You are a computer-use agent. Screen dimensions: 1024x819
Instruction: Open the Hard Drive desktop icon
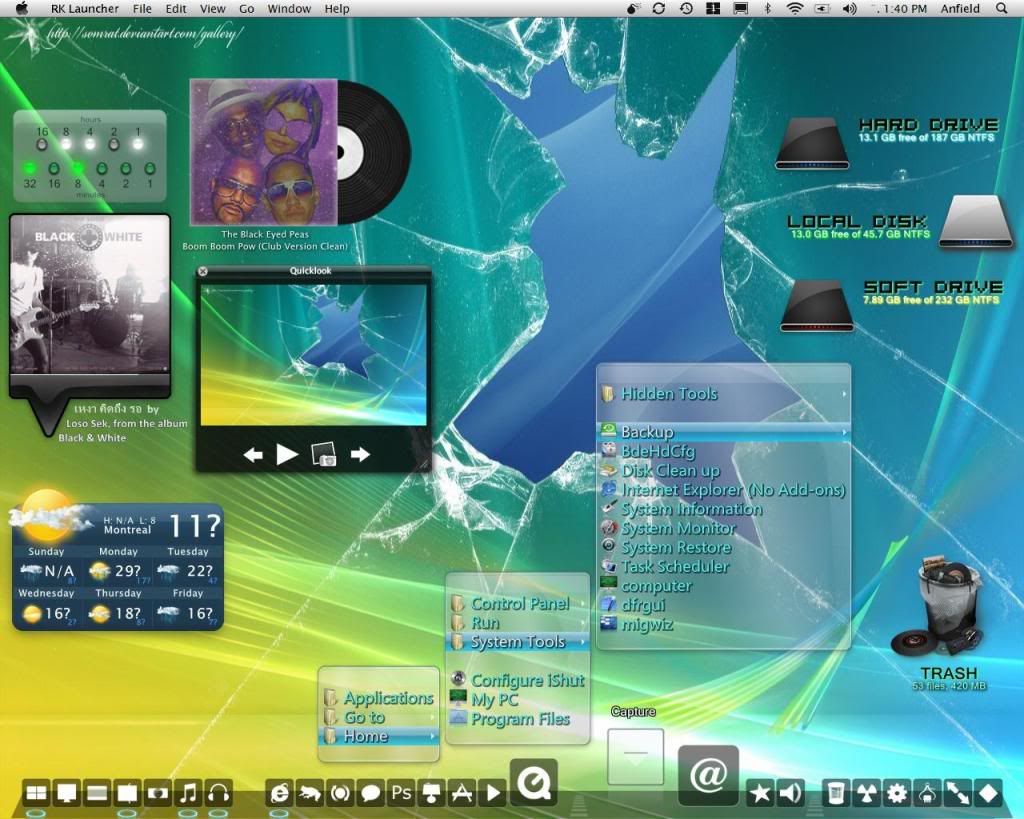pos(812,144)
